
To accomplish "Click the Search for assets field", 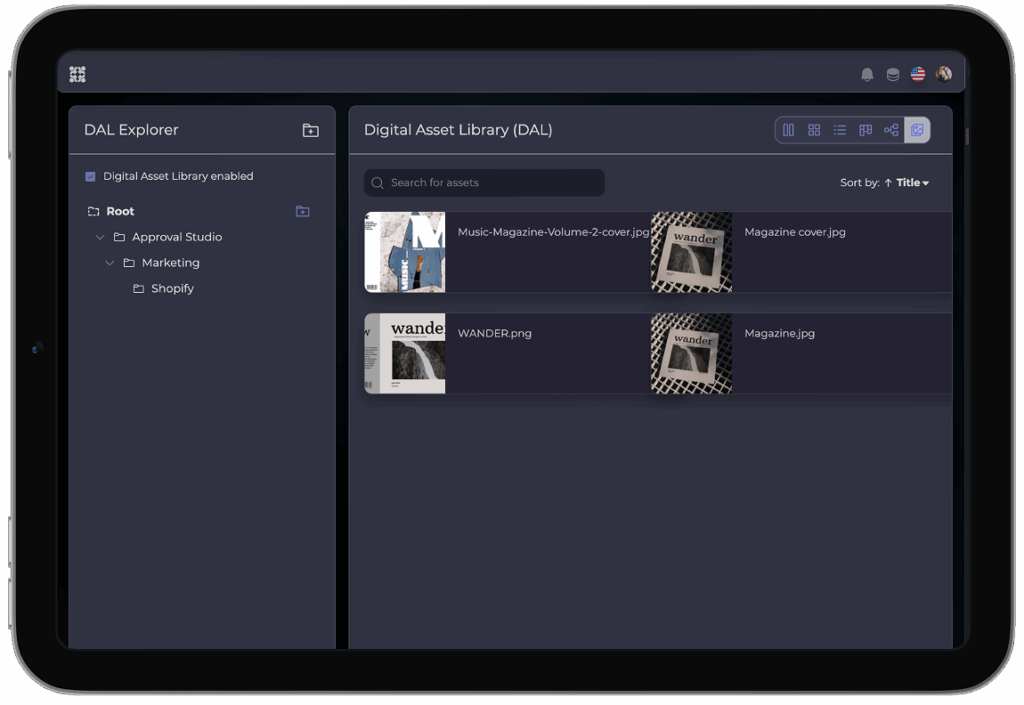I will coord(484,183).
